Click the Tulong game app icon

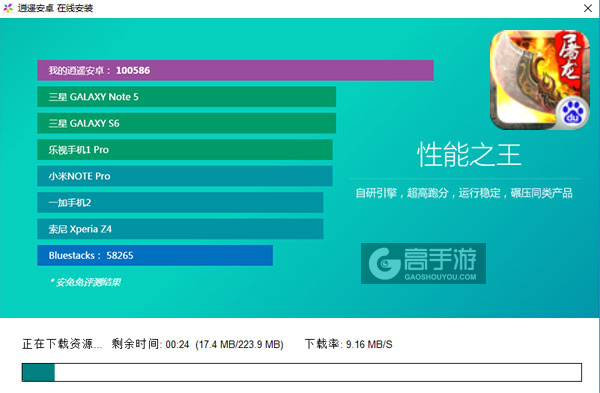coord(540,80)
